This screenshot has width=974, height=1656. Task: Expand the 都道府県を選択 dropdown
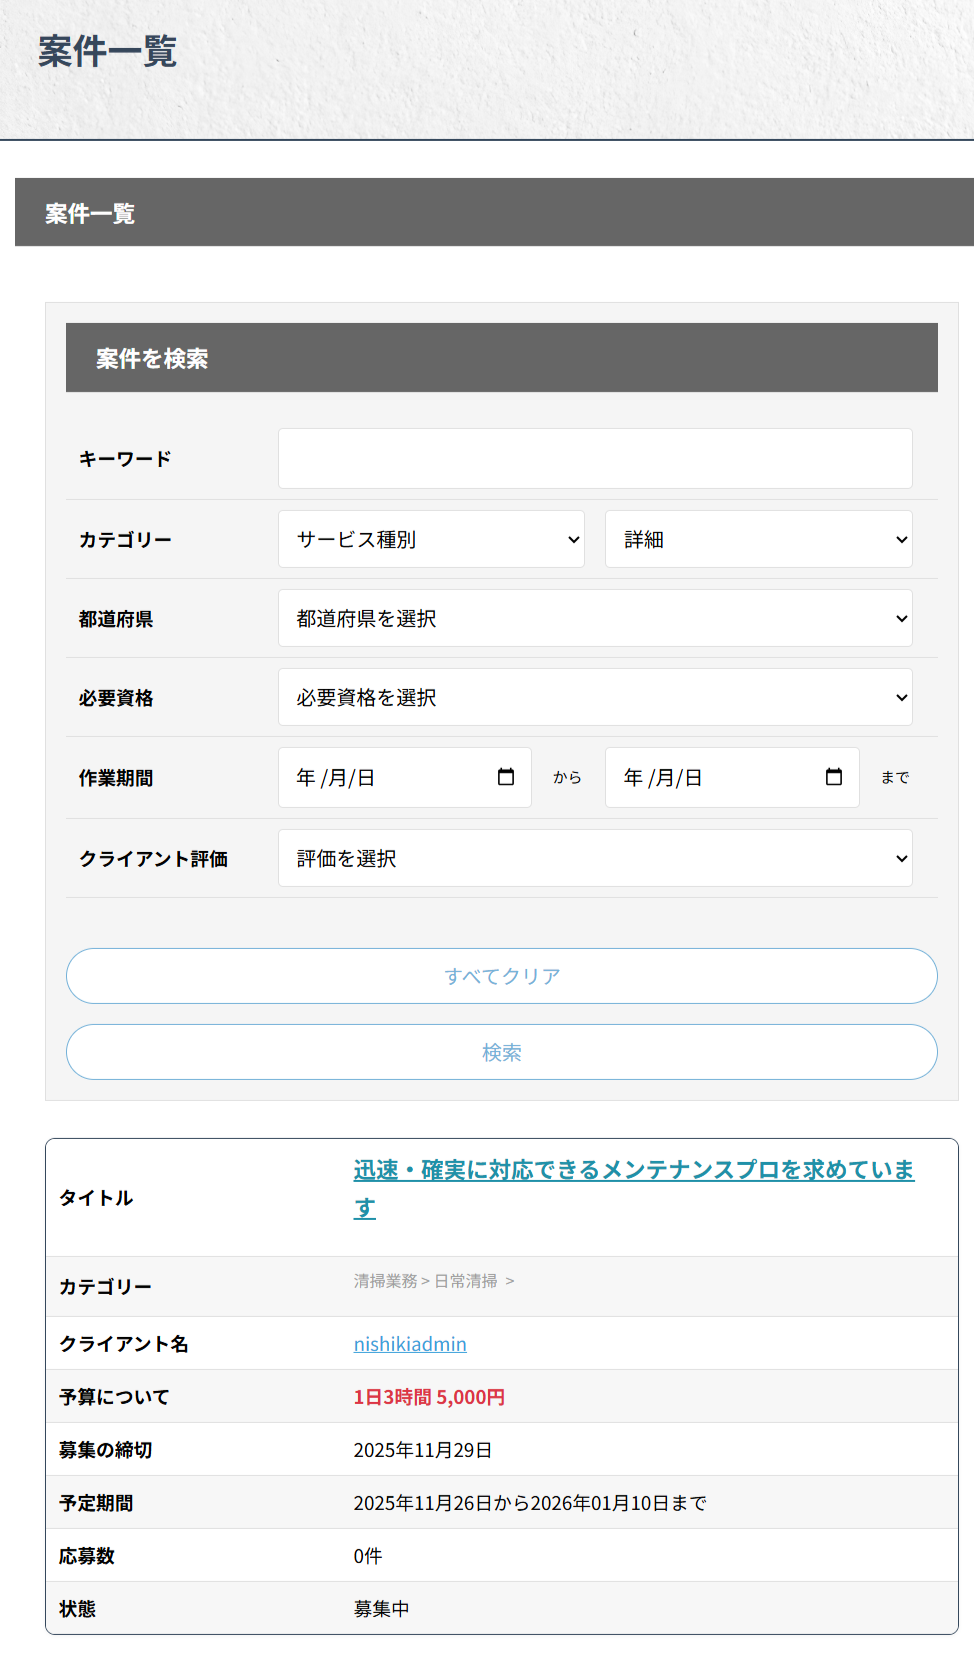(x=595, y=618)
